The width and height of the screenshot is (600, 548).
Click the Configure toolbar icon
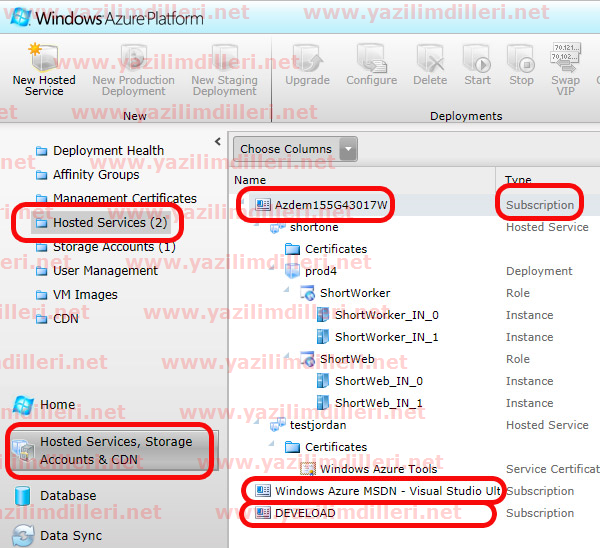click(x=371, y=58)
